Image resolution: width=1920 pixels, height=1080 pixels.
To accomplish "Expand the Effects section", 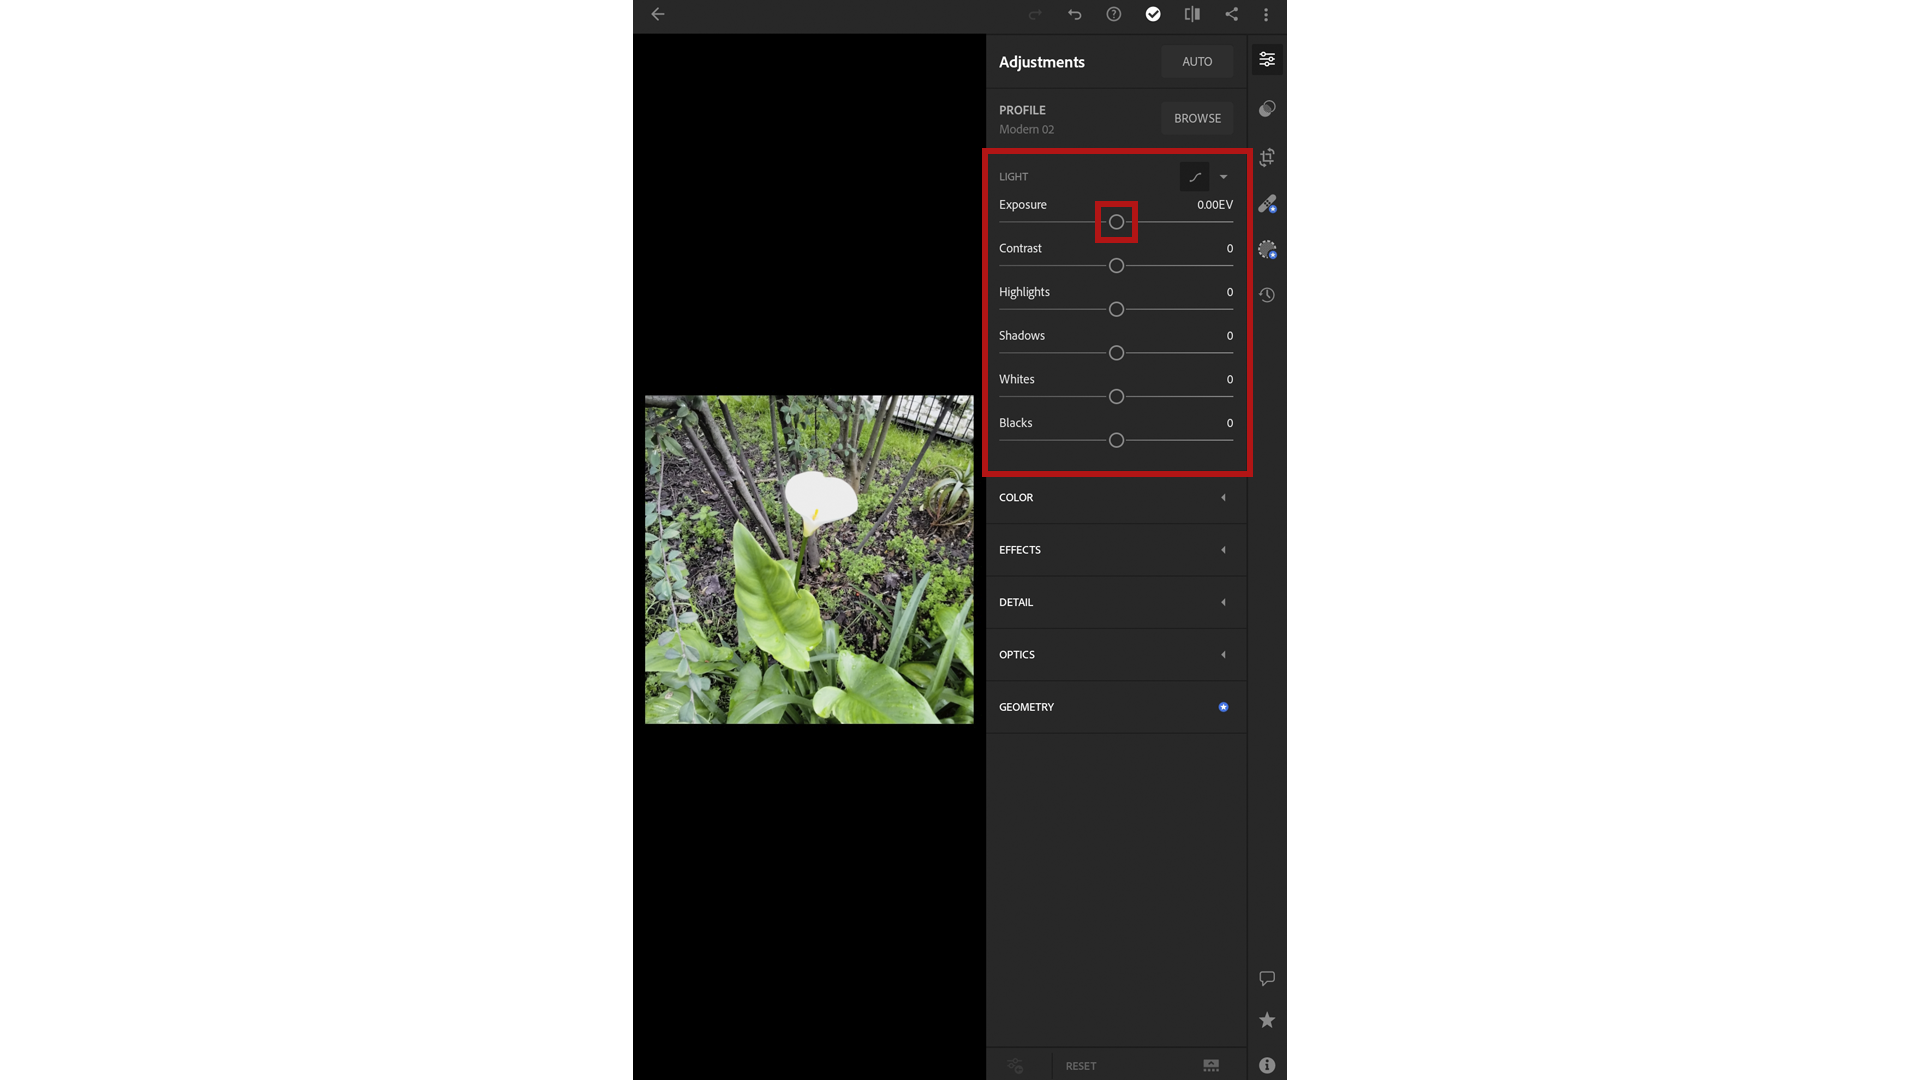I will pyautogui.click(x=1116, y=550).
